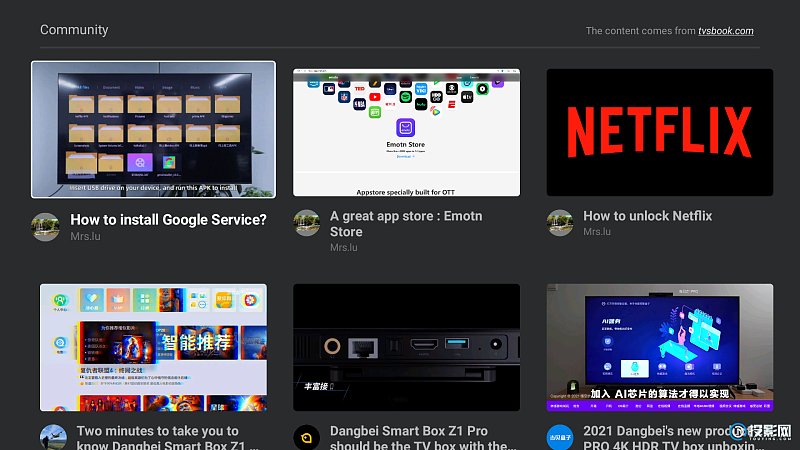Click Mrs.lu author name under Google Service post
This screenshot has width=800, height=450.
pos(85,236)
